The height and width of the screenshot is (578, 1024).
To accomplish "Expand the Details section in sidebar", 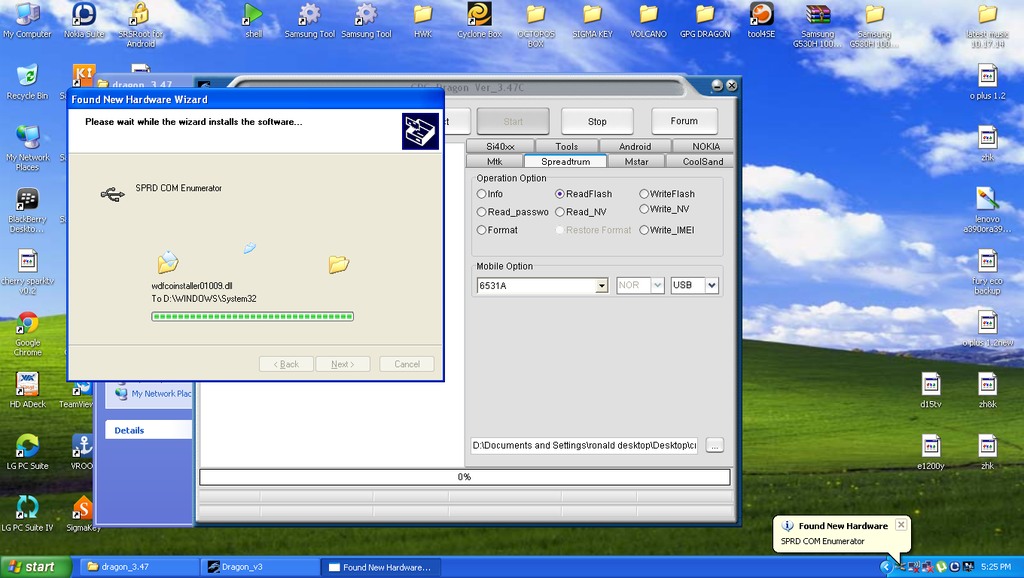I will [x=129, y=431].
